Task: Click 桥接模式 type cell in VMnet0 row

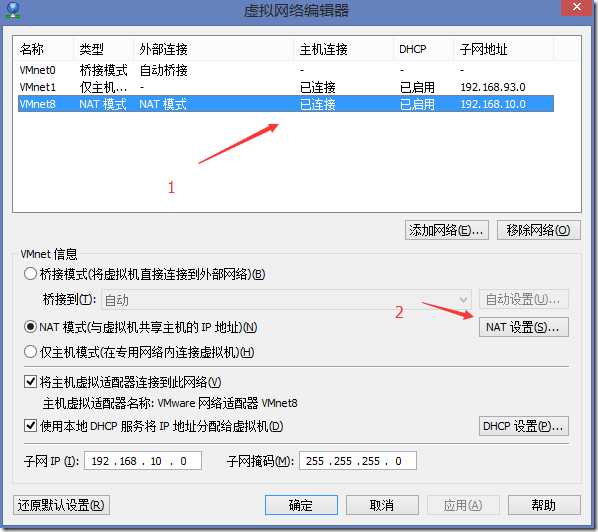Action: 103,70
